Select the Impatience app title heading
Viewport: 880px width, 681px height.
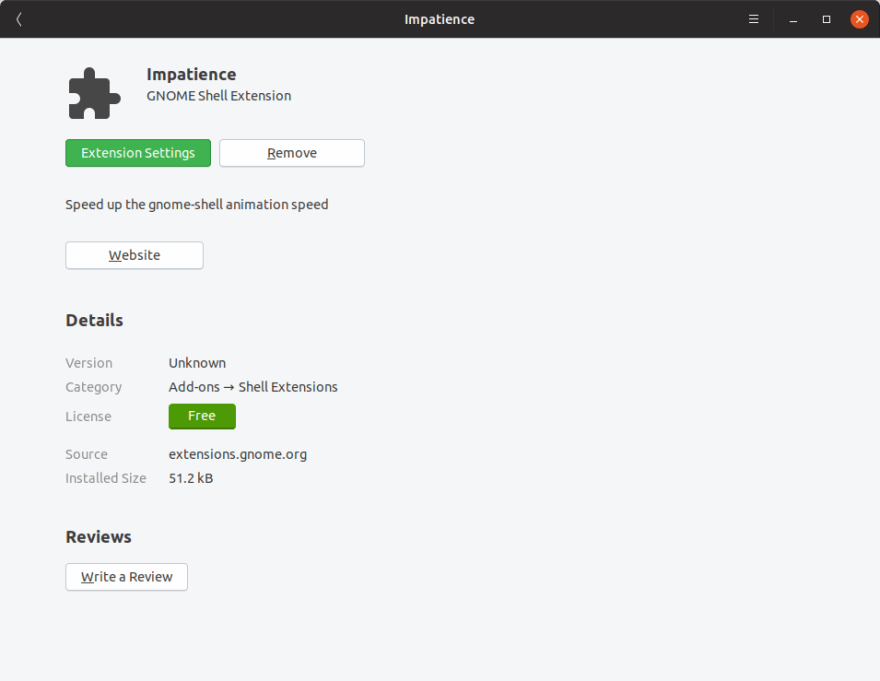coord(191,74)
